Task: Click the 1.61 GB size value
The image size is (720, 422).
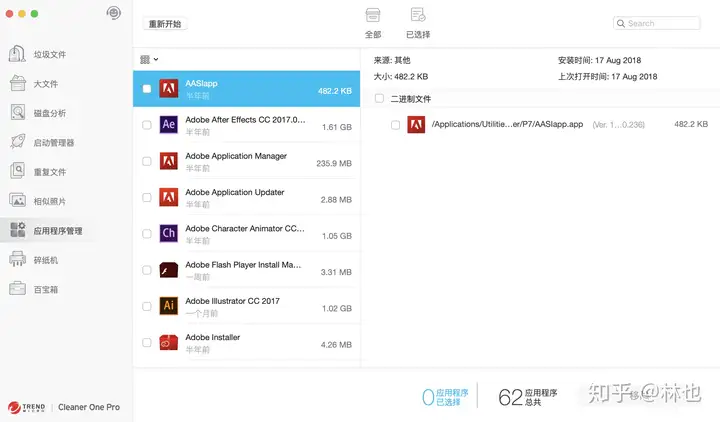Action: [337, 127]
